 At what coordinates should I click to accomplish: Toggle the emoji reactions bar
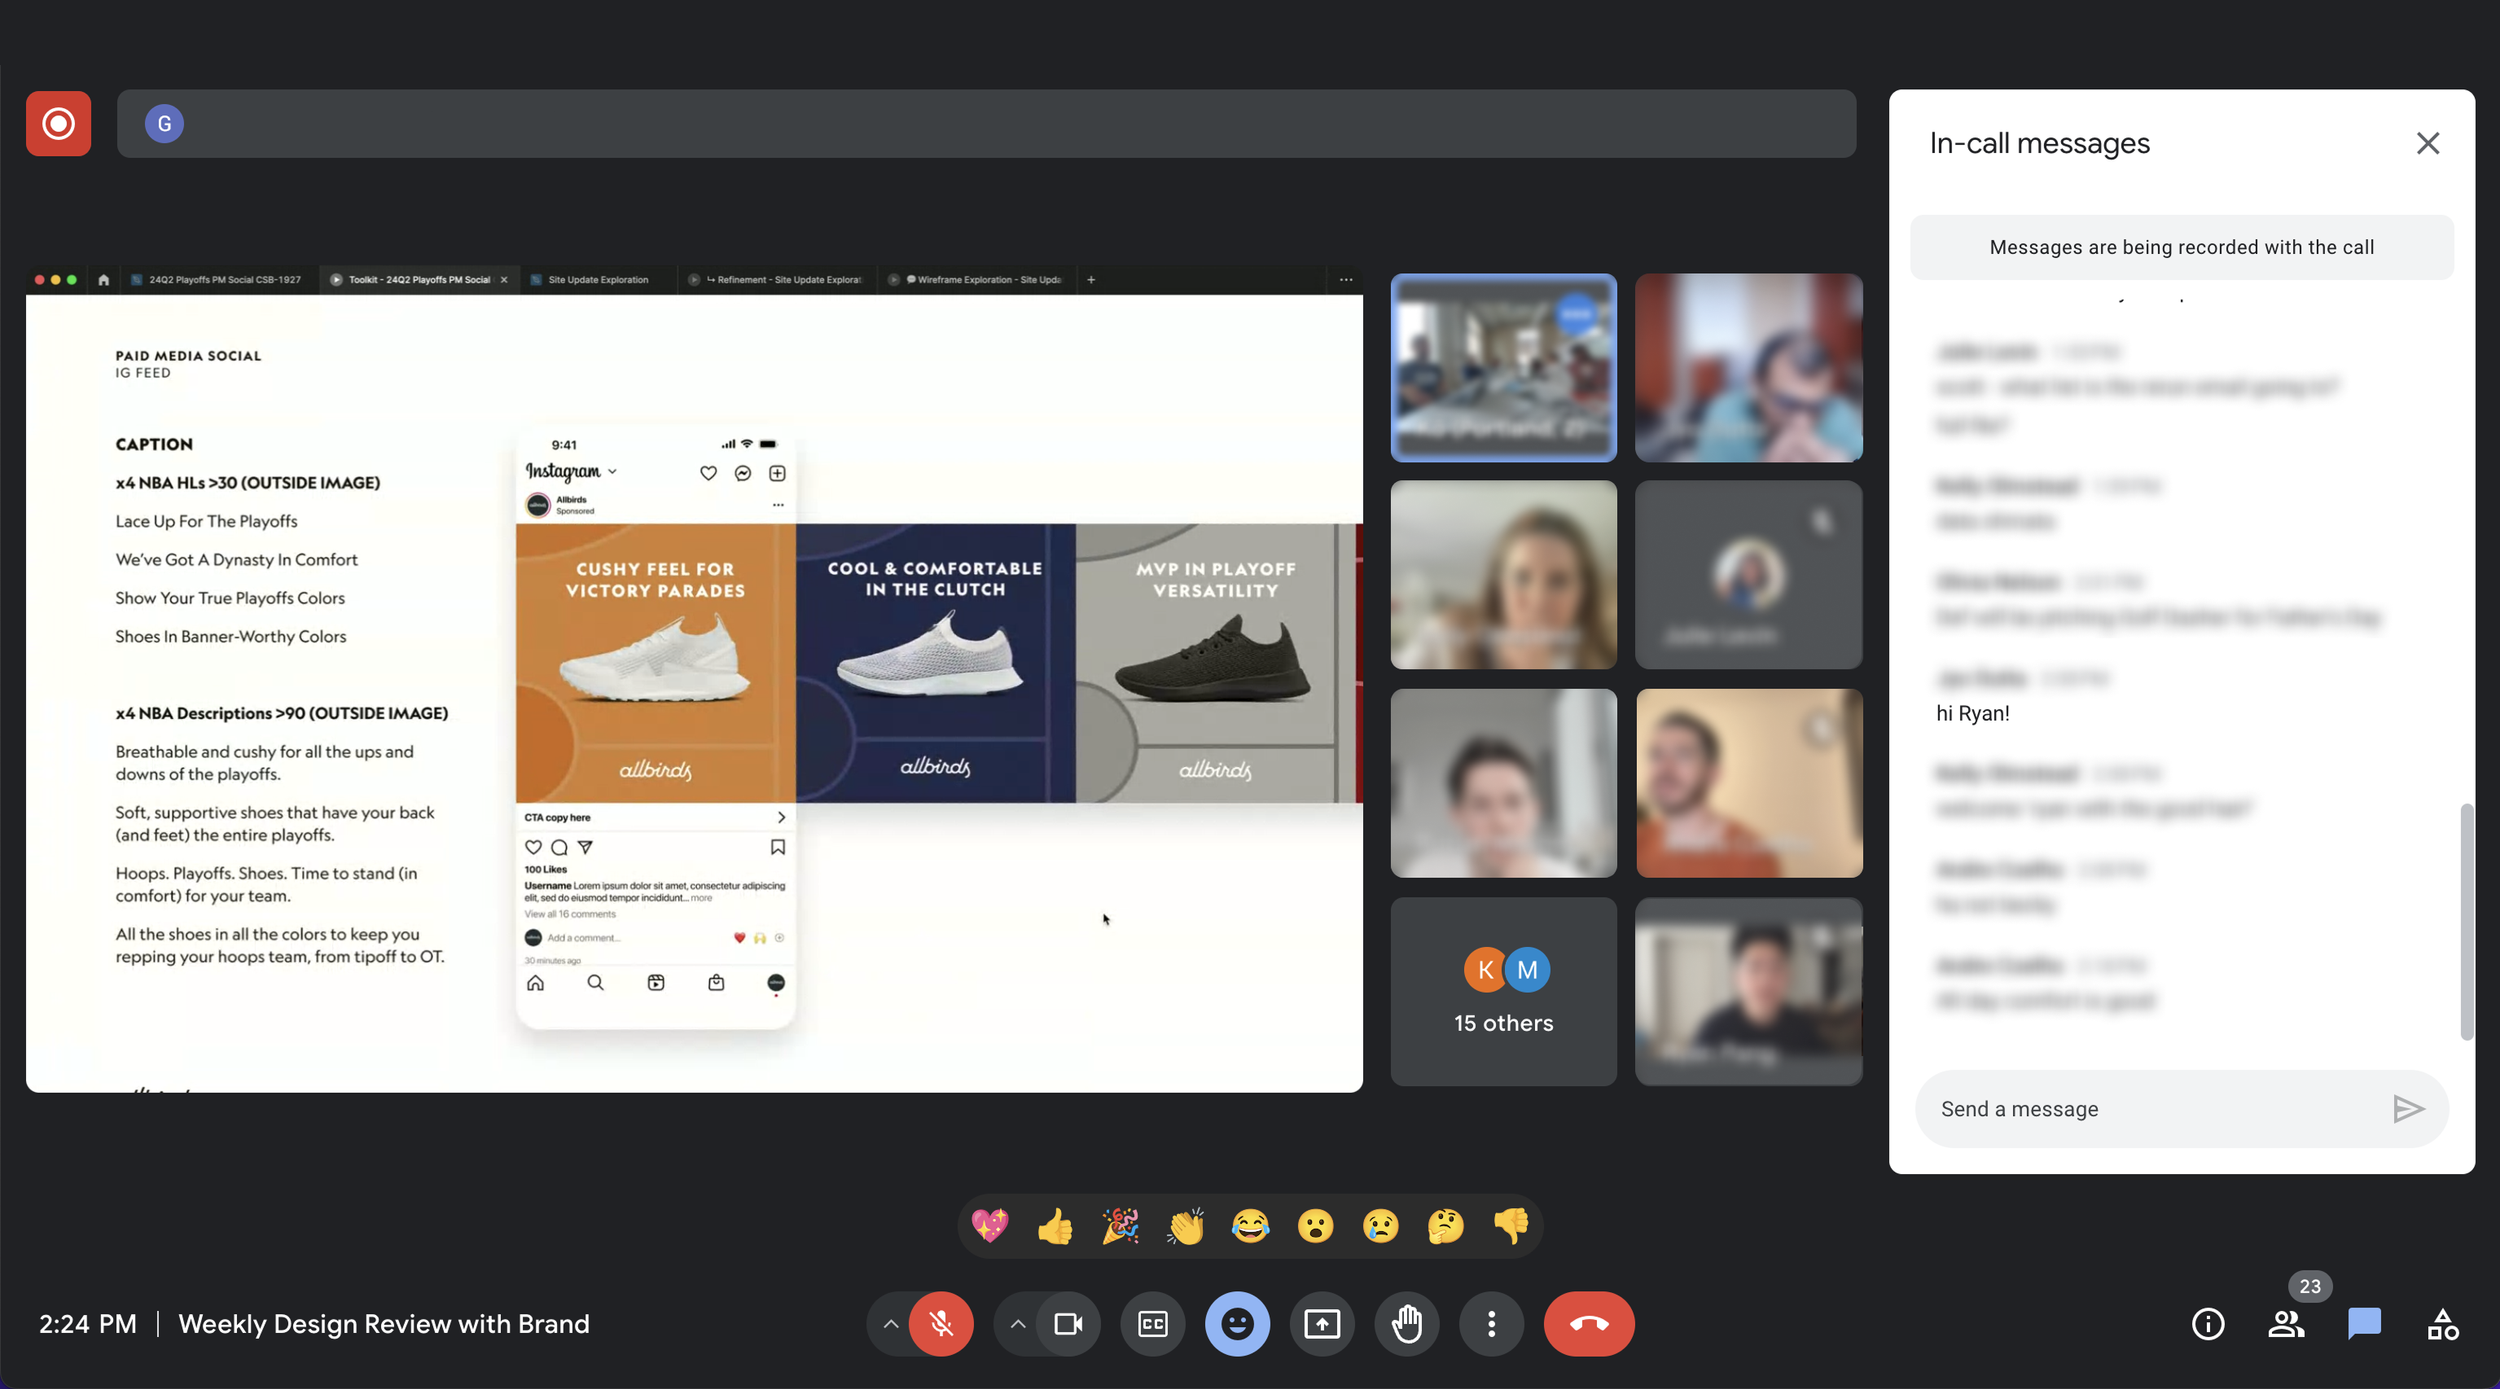(1237, 1324)
